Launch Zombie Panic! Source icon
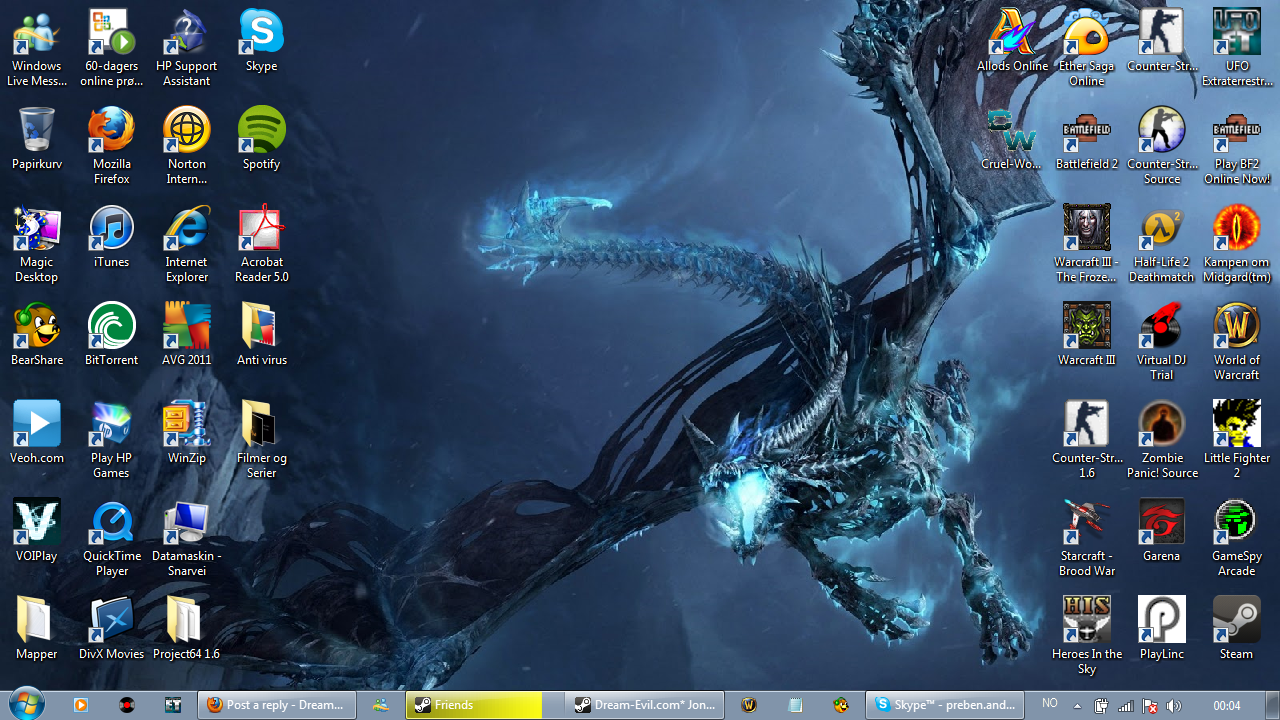Viewport: 1280px width, 720px height. (x=1161, y=425)
